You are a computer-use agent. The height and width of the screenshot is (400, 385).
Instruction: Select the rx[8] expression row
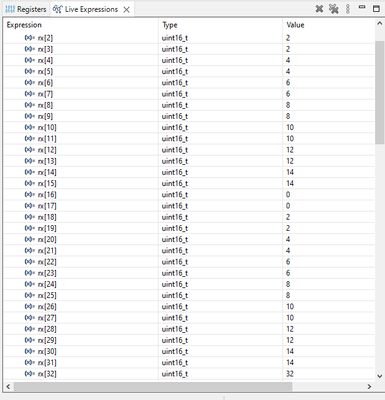[189, 105]
